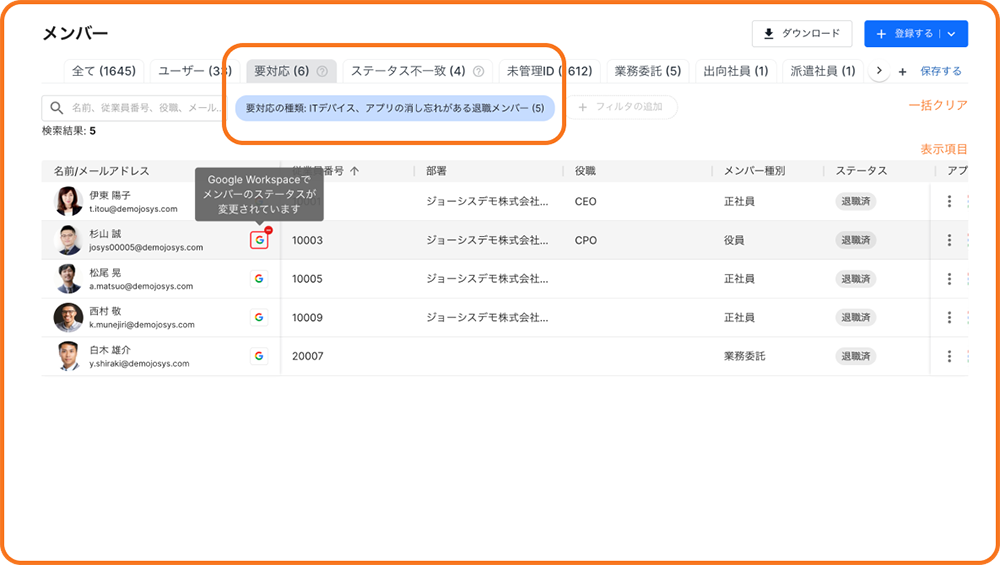The image size is (1000, 565).
Task: Click plus icon to add new tab
Action: pyautogui.click(x=902, y=71)
